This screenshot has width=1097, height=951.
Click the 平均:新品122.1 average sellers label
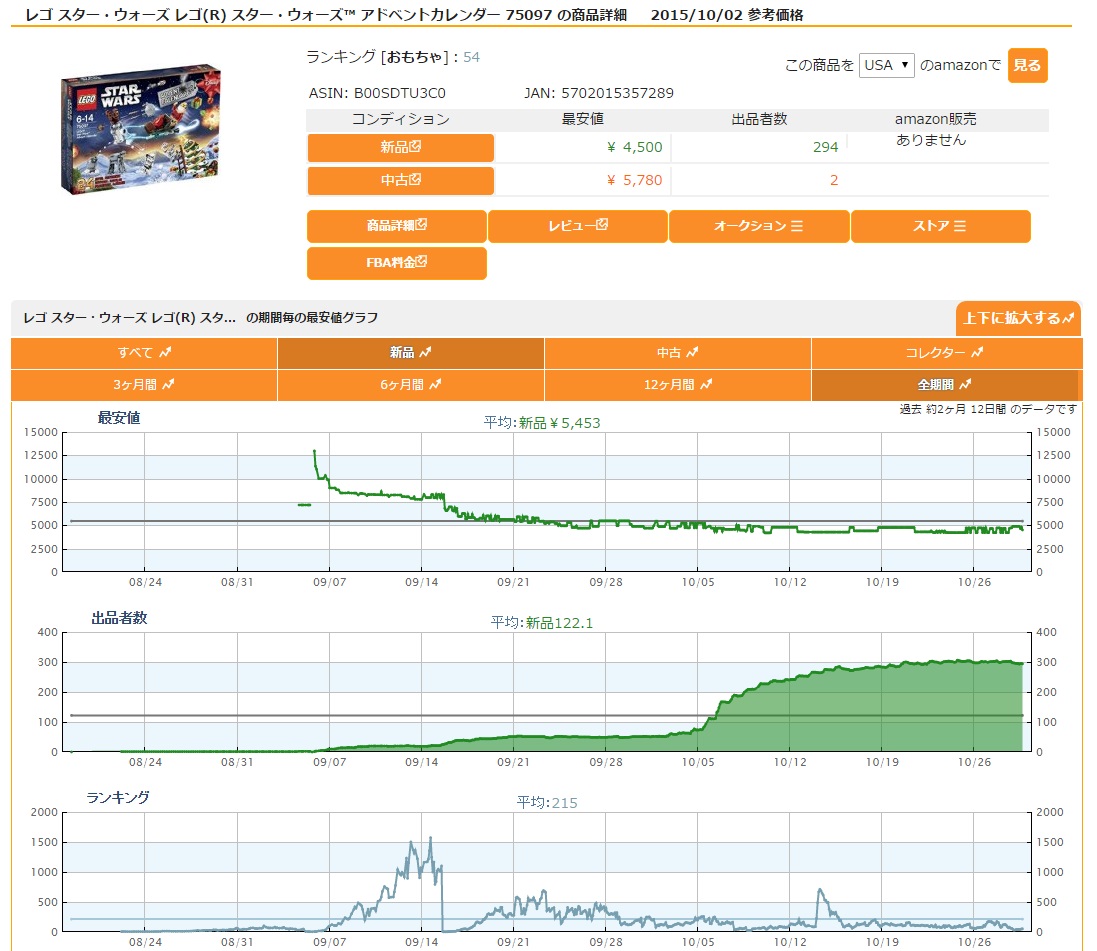click(542, 623)
